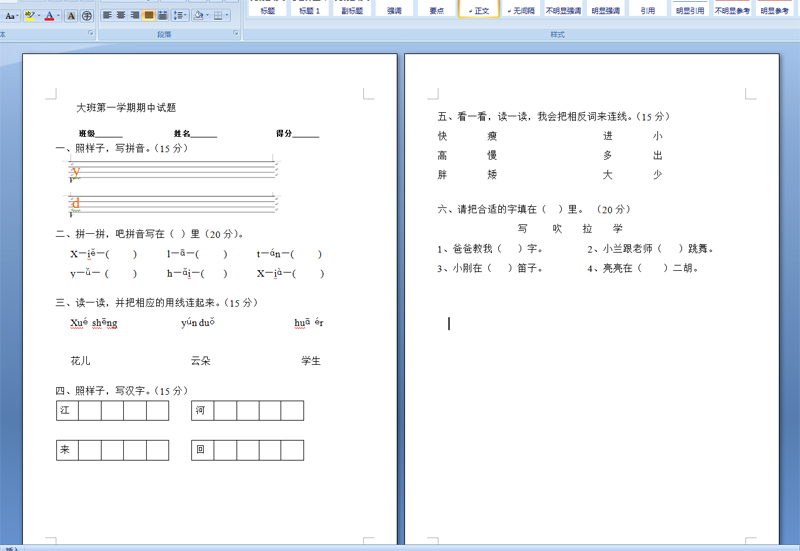
Task: Click pinyin word Xué shēng
Action: click(94, 323)
